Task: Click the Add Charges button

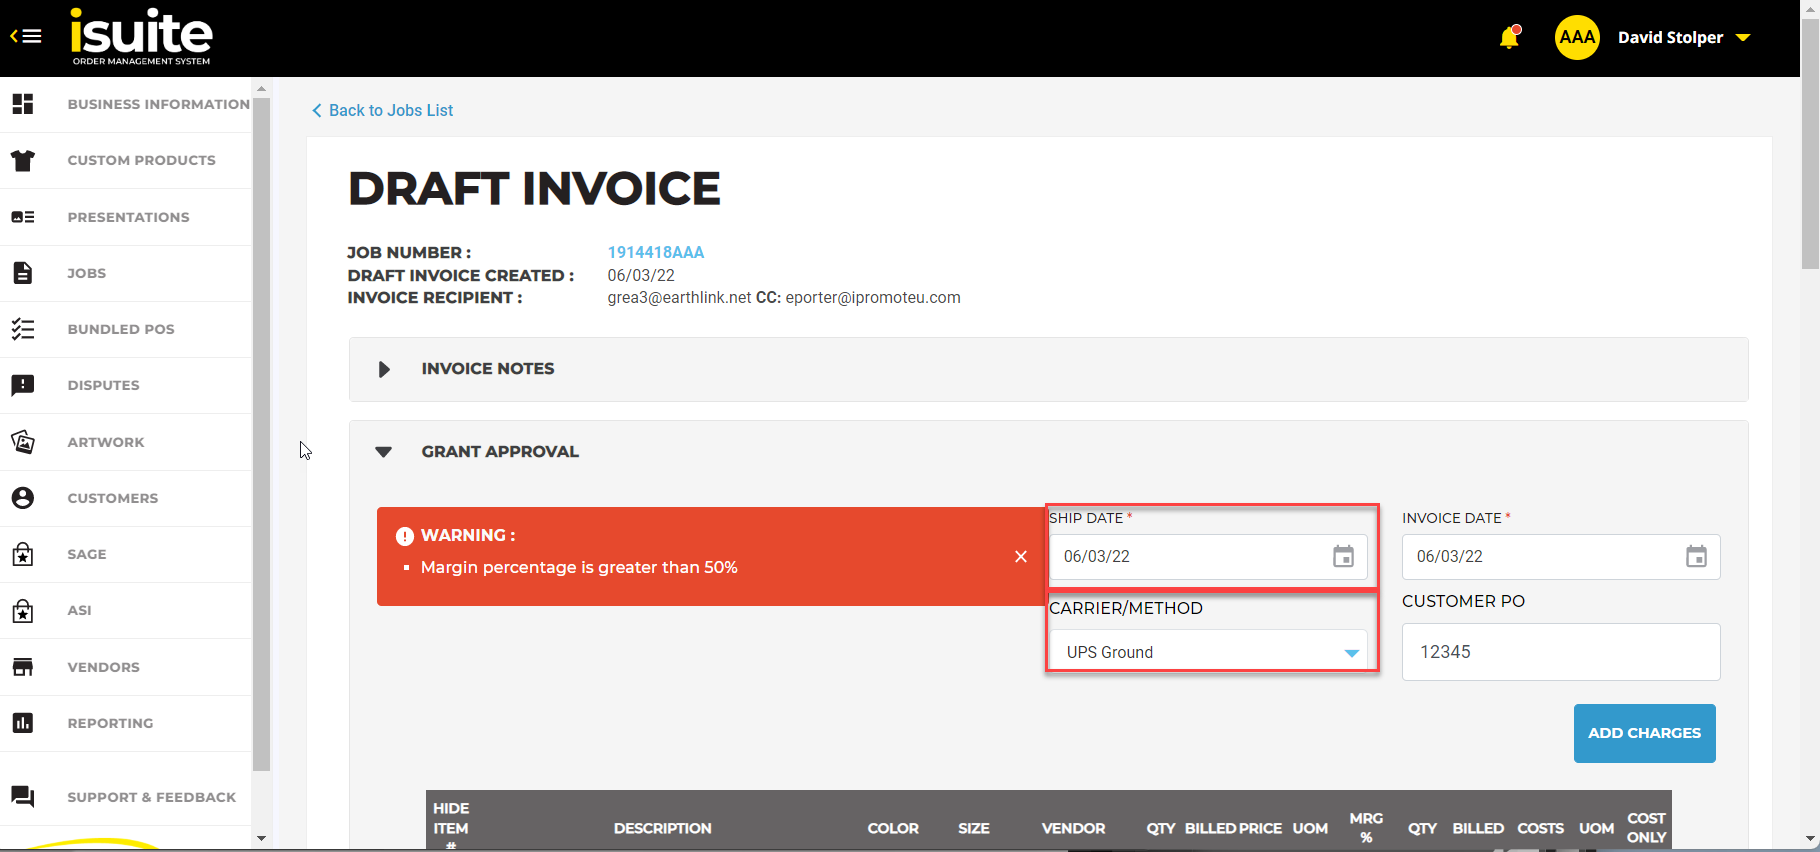Action: click(x=1644, y=733)
